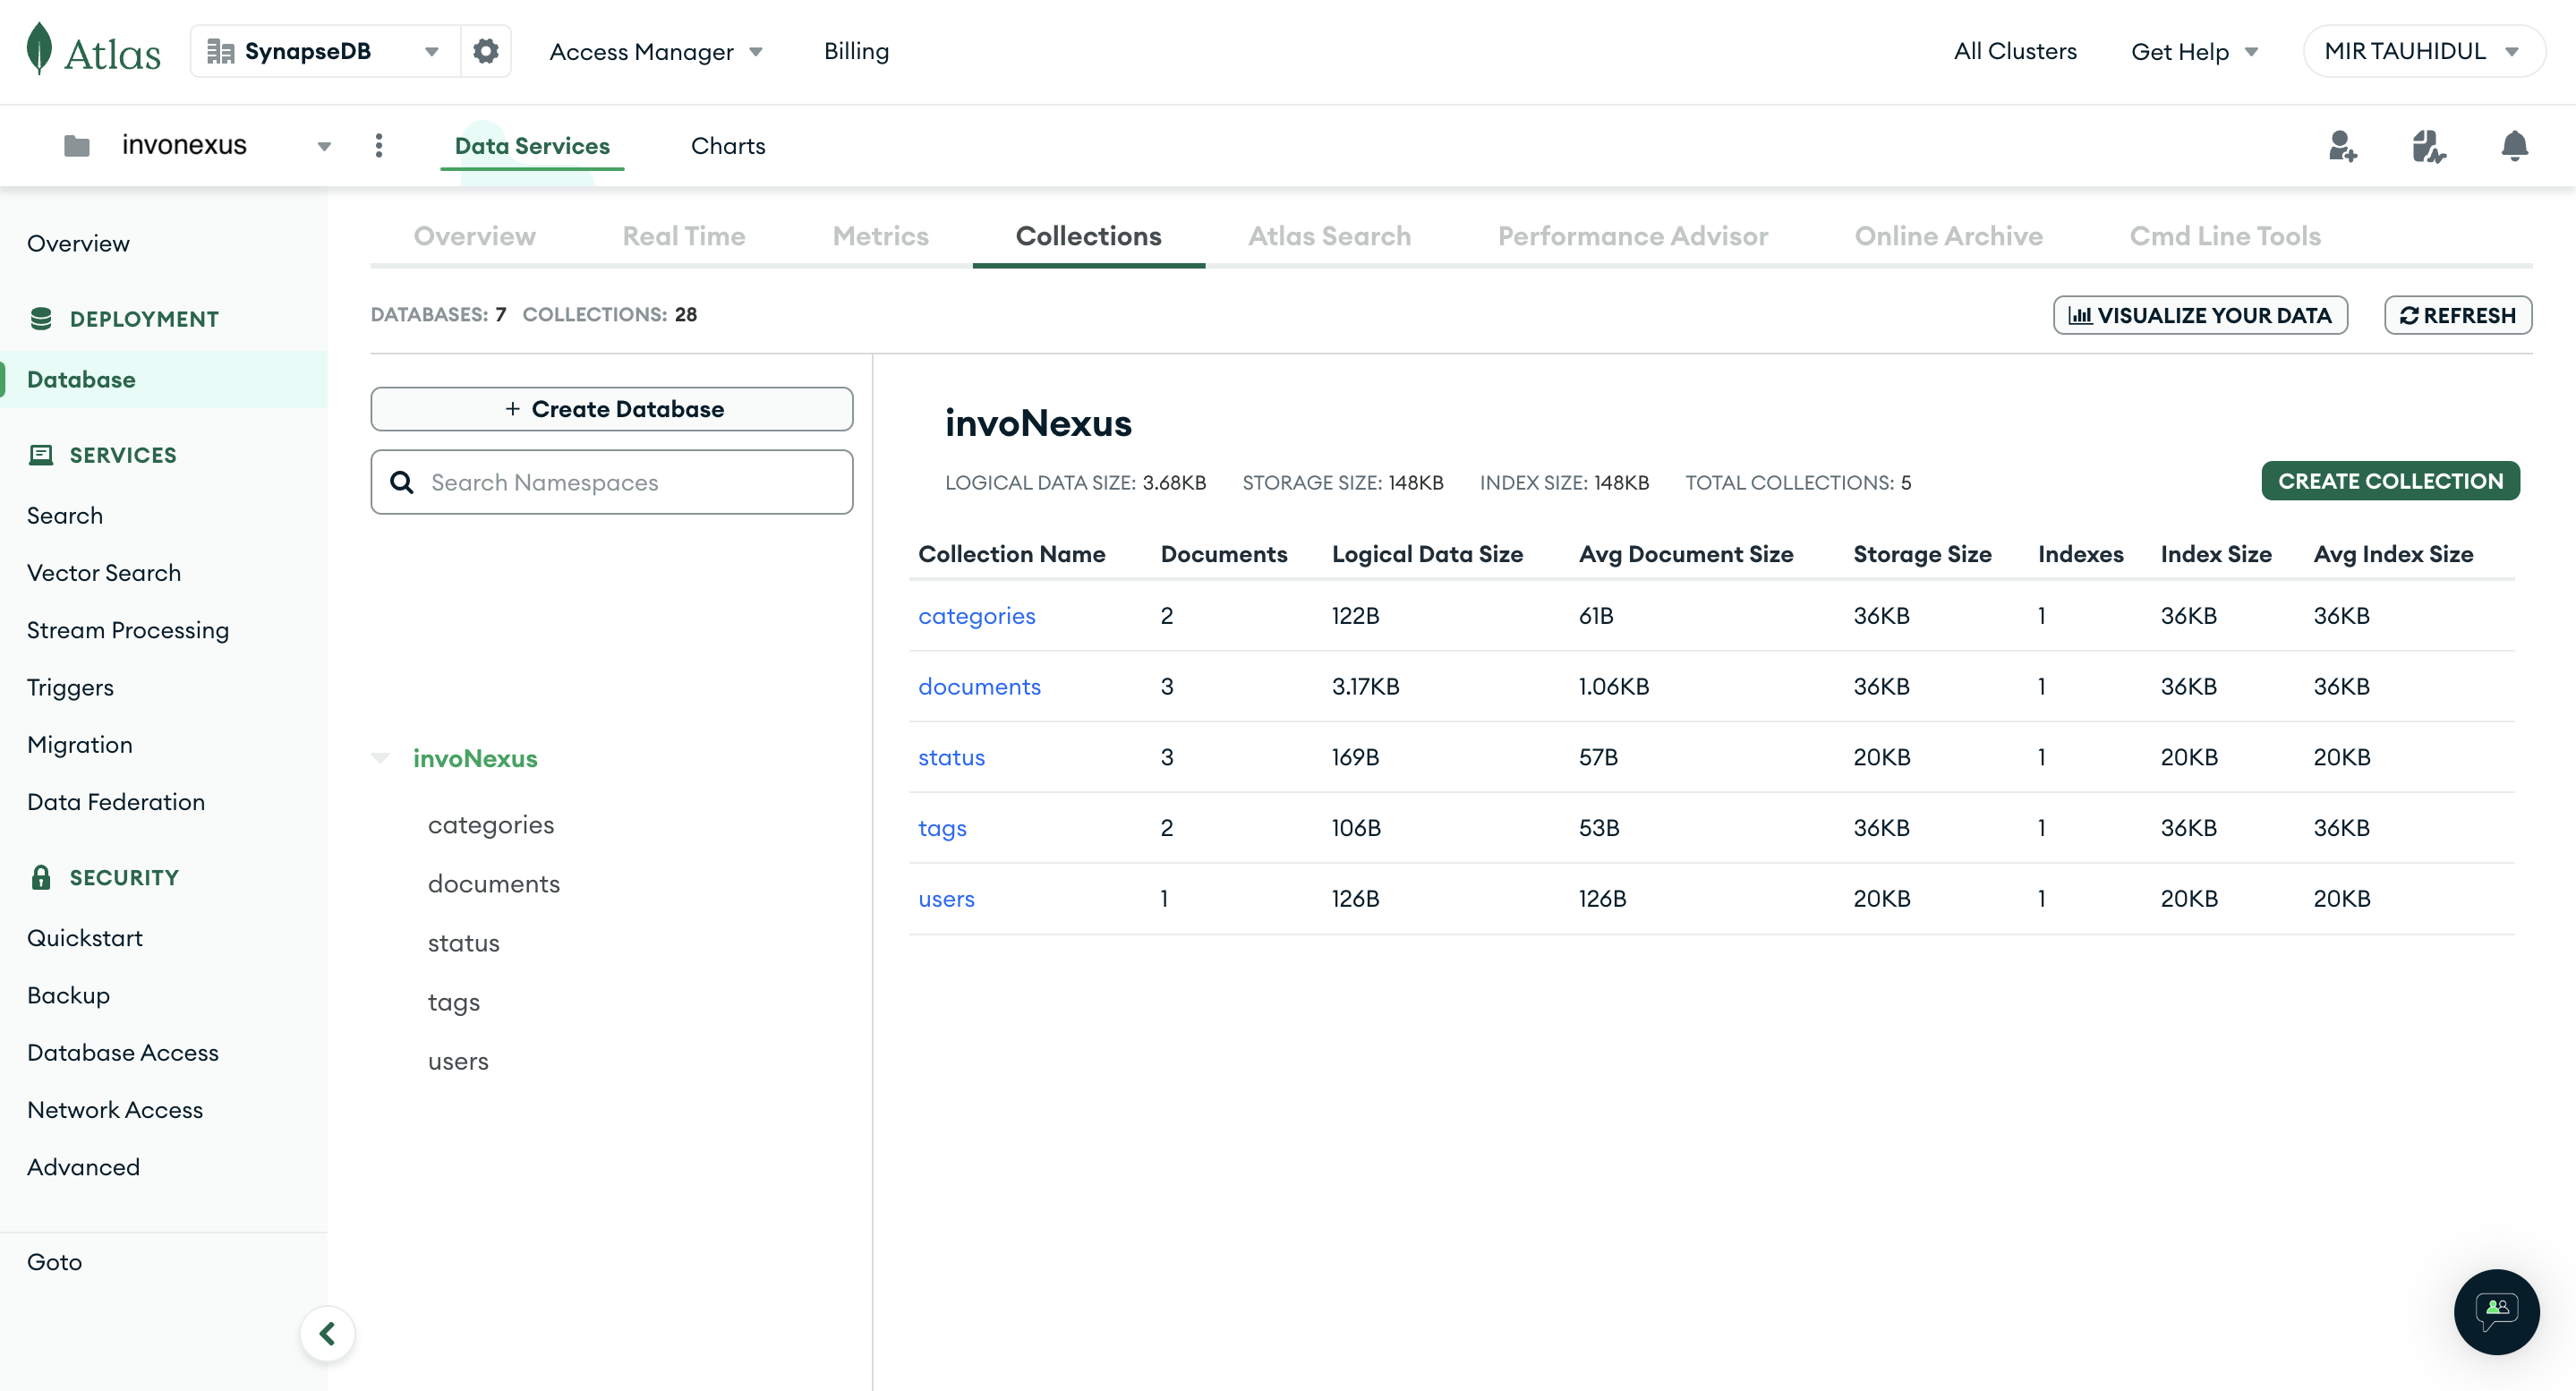Open Network Access in the sidebar
Screen dimensions: 2576x1391
[115, 1109]
